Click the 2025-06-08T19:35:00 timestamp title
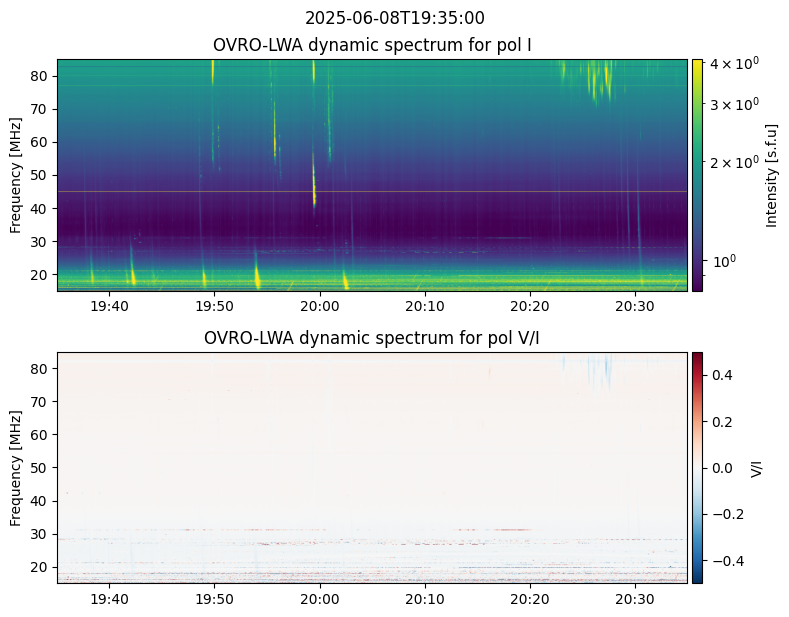Image resolution: width=789 pixels, height=617 pixels. 394,18
